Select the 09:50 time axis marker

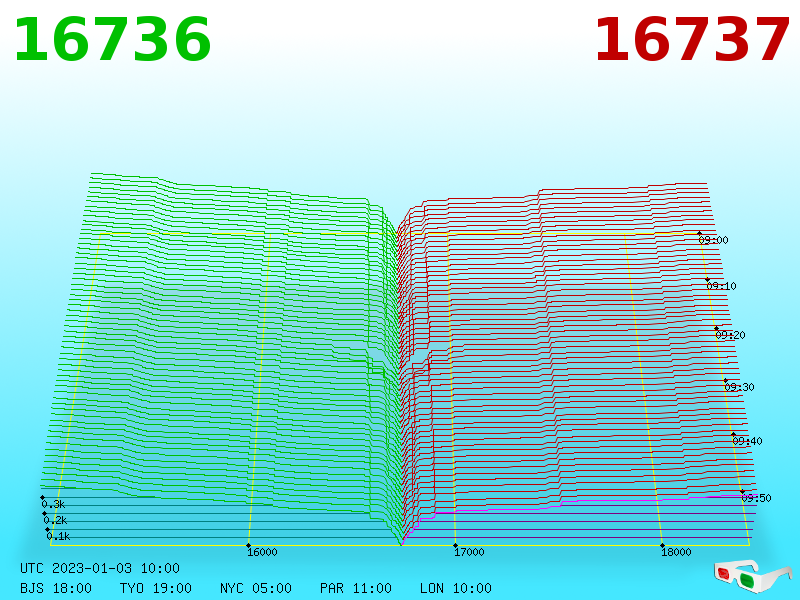[756, 498]
